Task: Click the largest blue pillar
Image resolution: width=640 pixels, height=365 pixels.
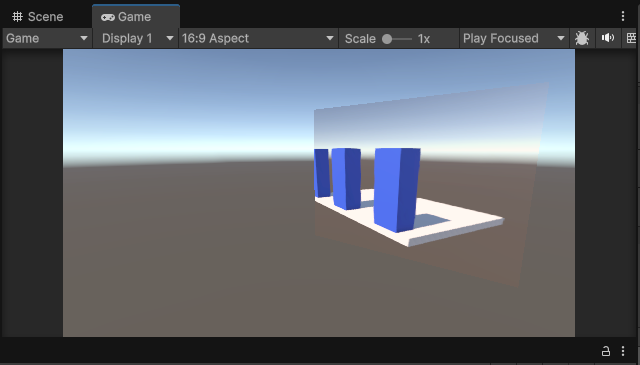Action: (397, 189)
